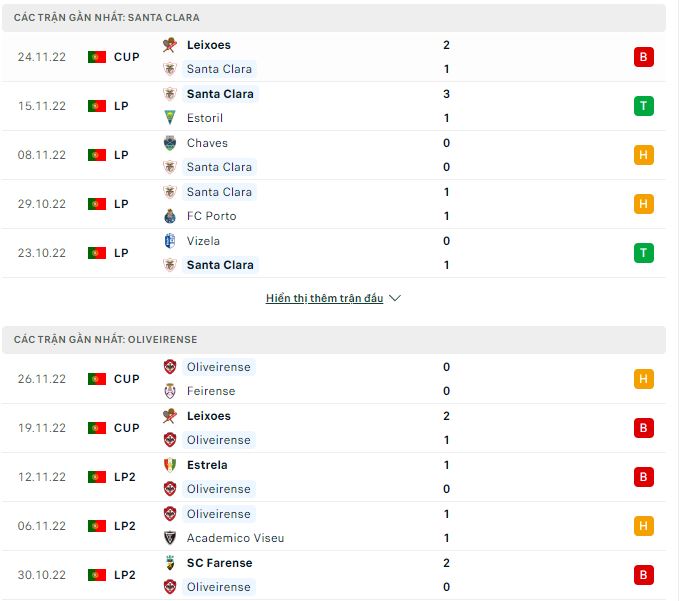Click the Estrela team crest icon
The height and width of the screenshot is (601, 679).
(x=170, y=465)
